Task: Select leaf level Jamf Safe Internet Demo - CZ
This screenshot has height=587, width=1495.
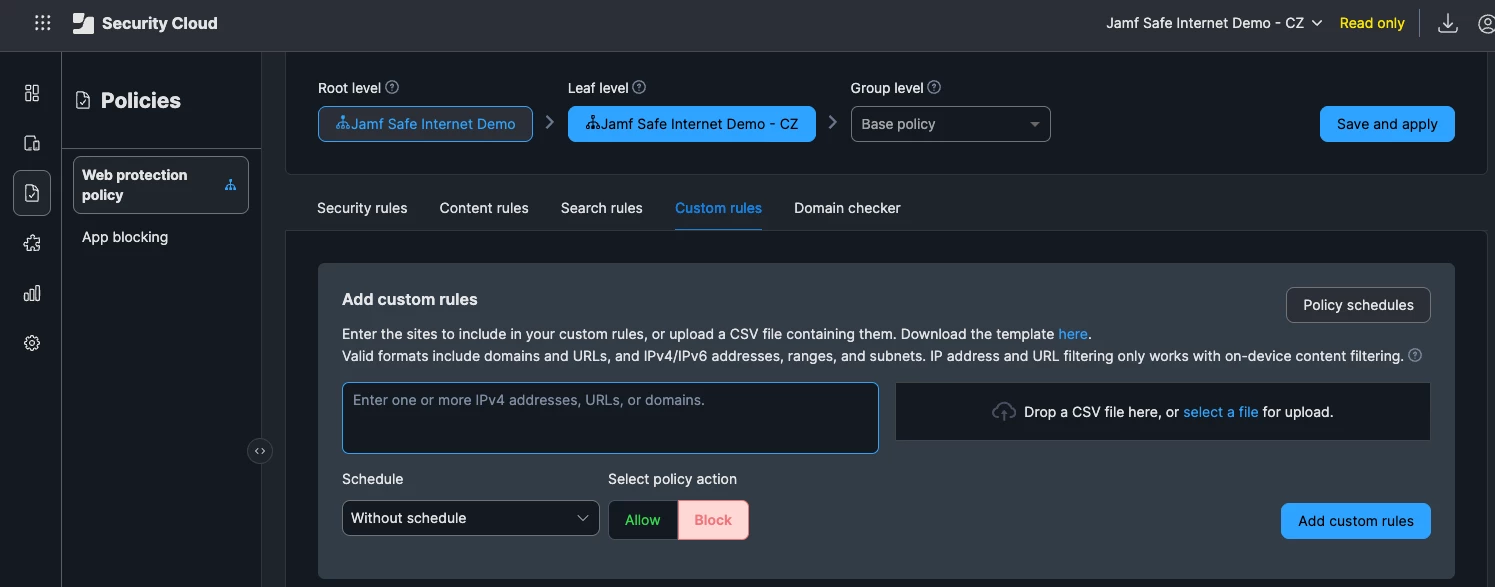Action: (x=692, y=124)
